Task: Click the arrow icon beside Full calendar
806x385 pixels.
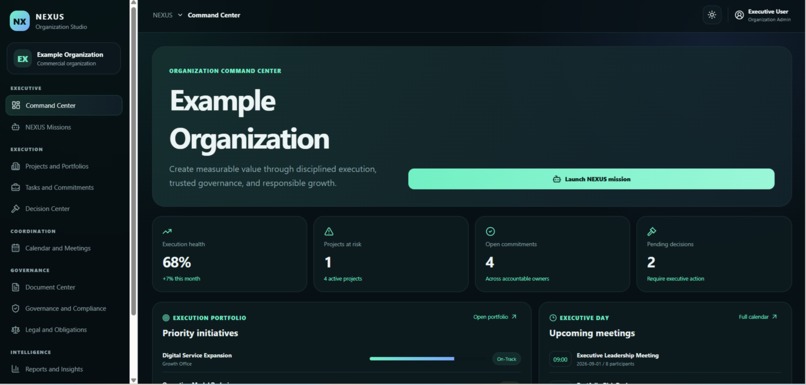Action: [x=775, y=317]
